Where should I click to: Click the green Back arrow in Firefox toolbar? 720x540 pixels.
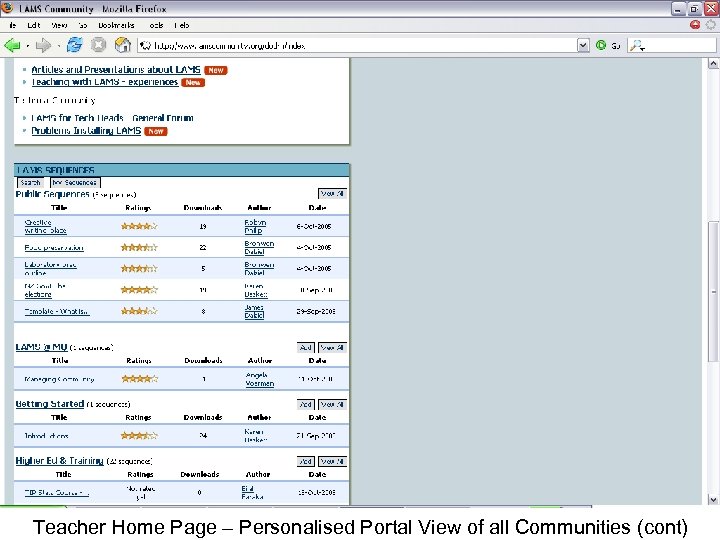tap(12, 45)
